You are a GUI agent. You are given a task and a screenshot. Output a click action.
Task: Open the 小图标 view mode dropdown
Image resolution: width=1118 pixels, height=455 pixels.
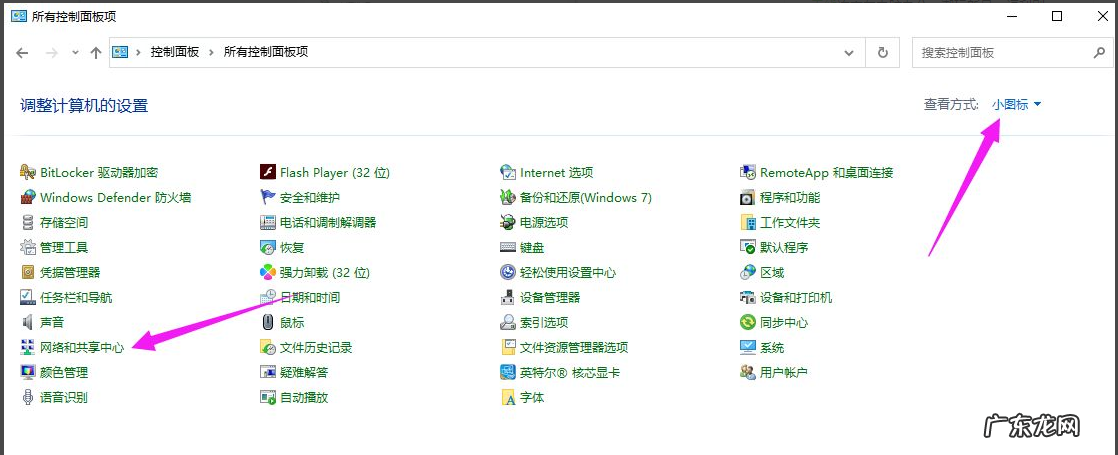click(1017, 105)
